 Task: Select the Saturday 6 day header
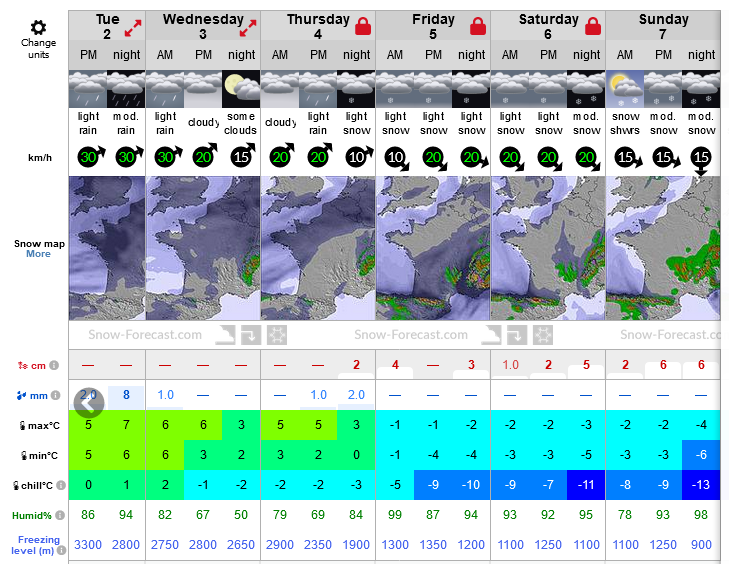[x=548, y=27]
